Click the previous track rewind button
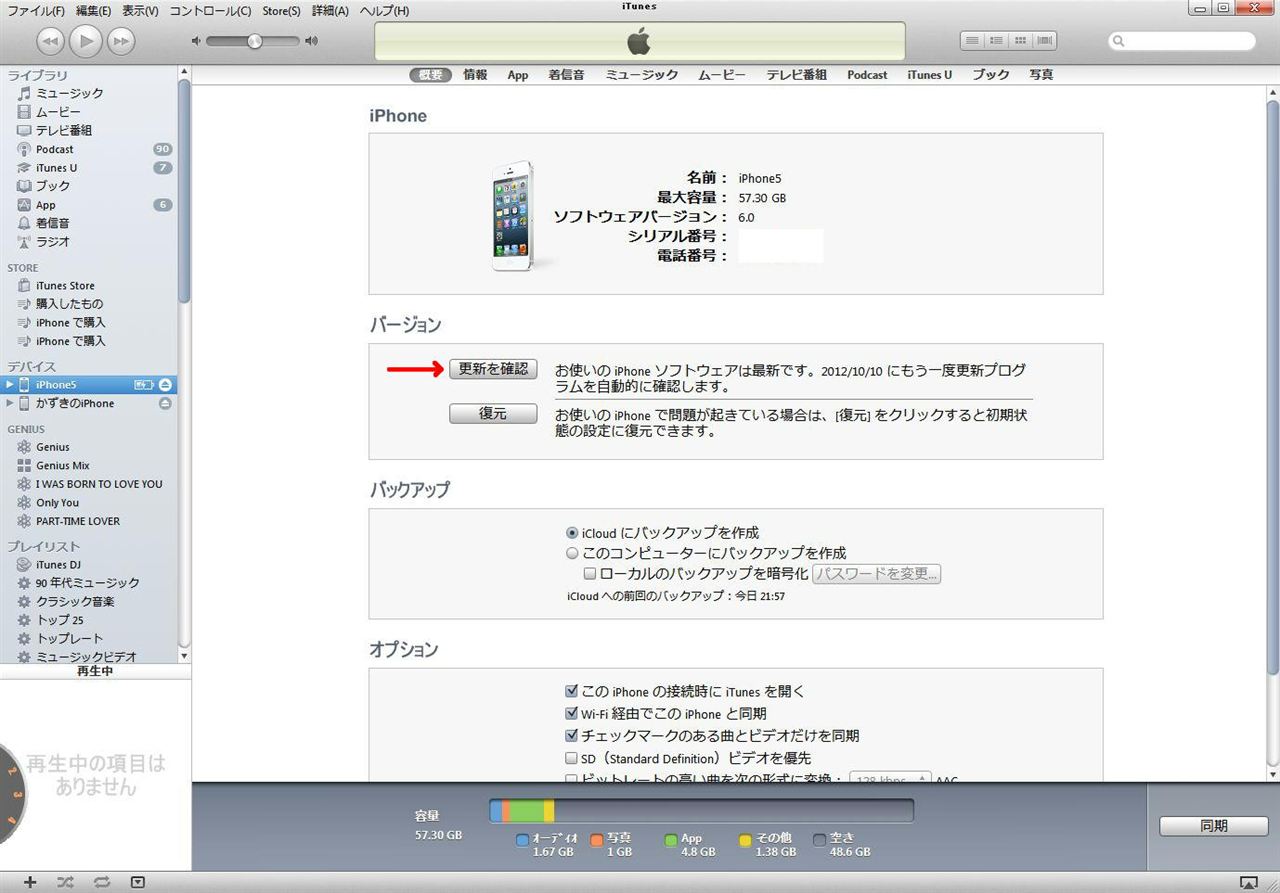This screenshot has height=893, width=1280. [x=51, y=41]
